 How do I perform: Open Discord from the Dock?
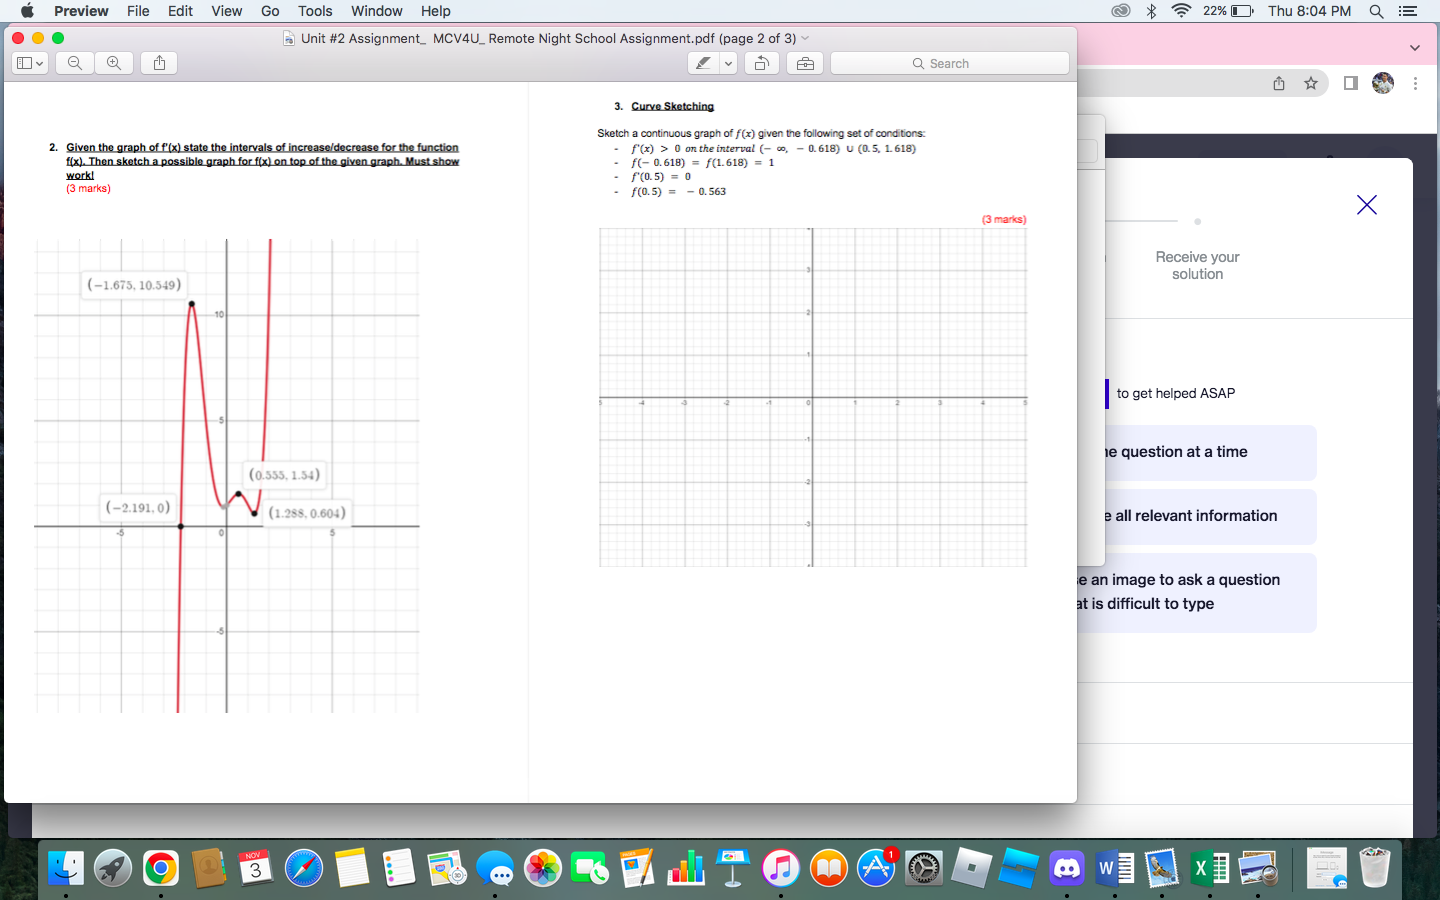(1066, 869)
